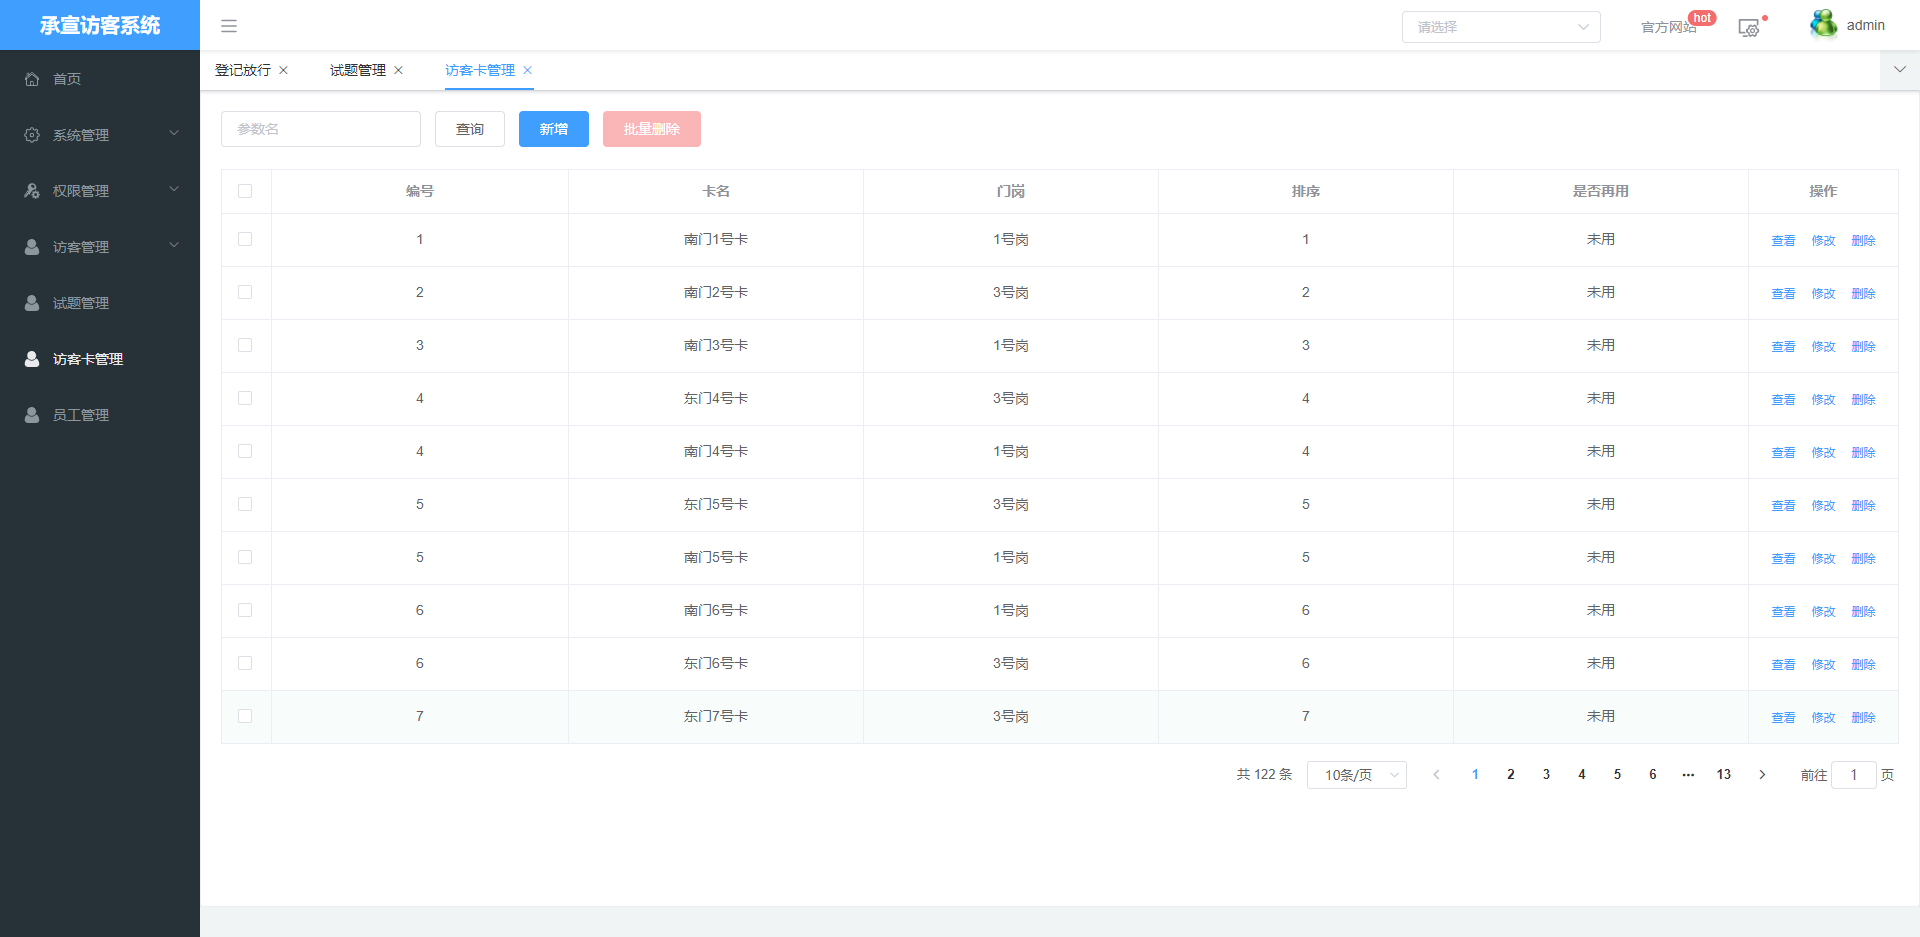The image size is (1920, 937).
Task: Click the screen settings icon in header
Action: pyautogui.click(x=1749, y=28)
